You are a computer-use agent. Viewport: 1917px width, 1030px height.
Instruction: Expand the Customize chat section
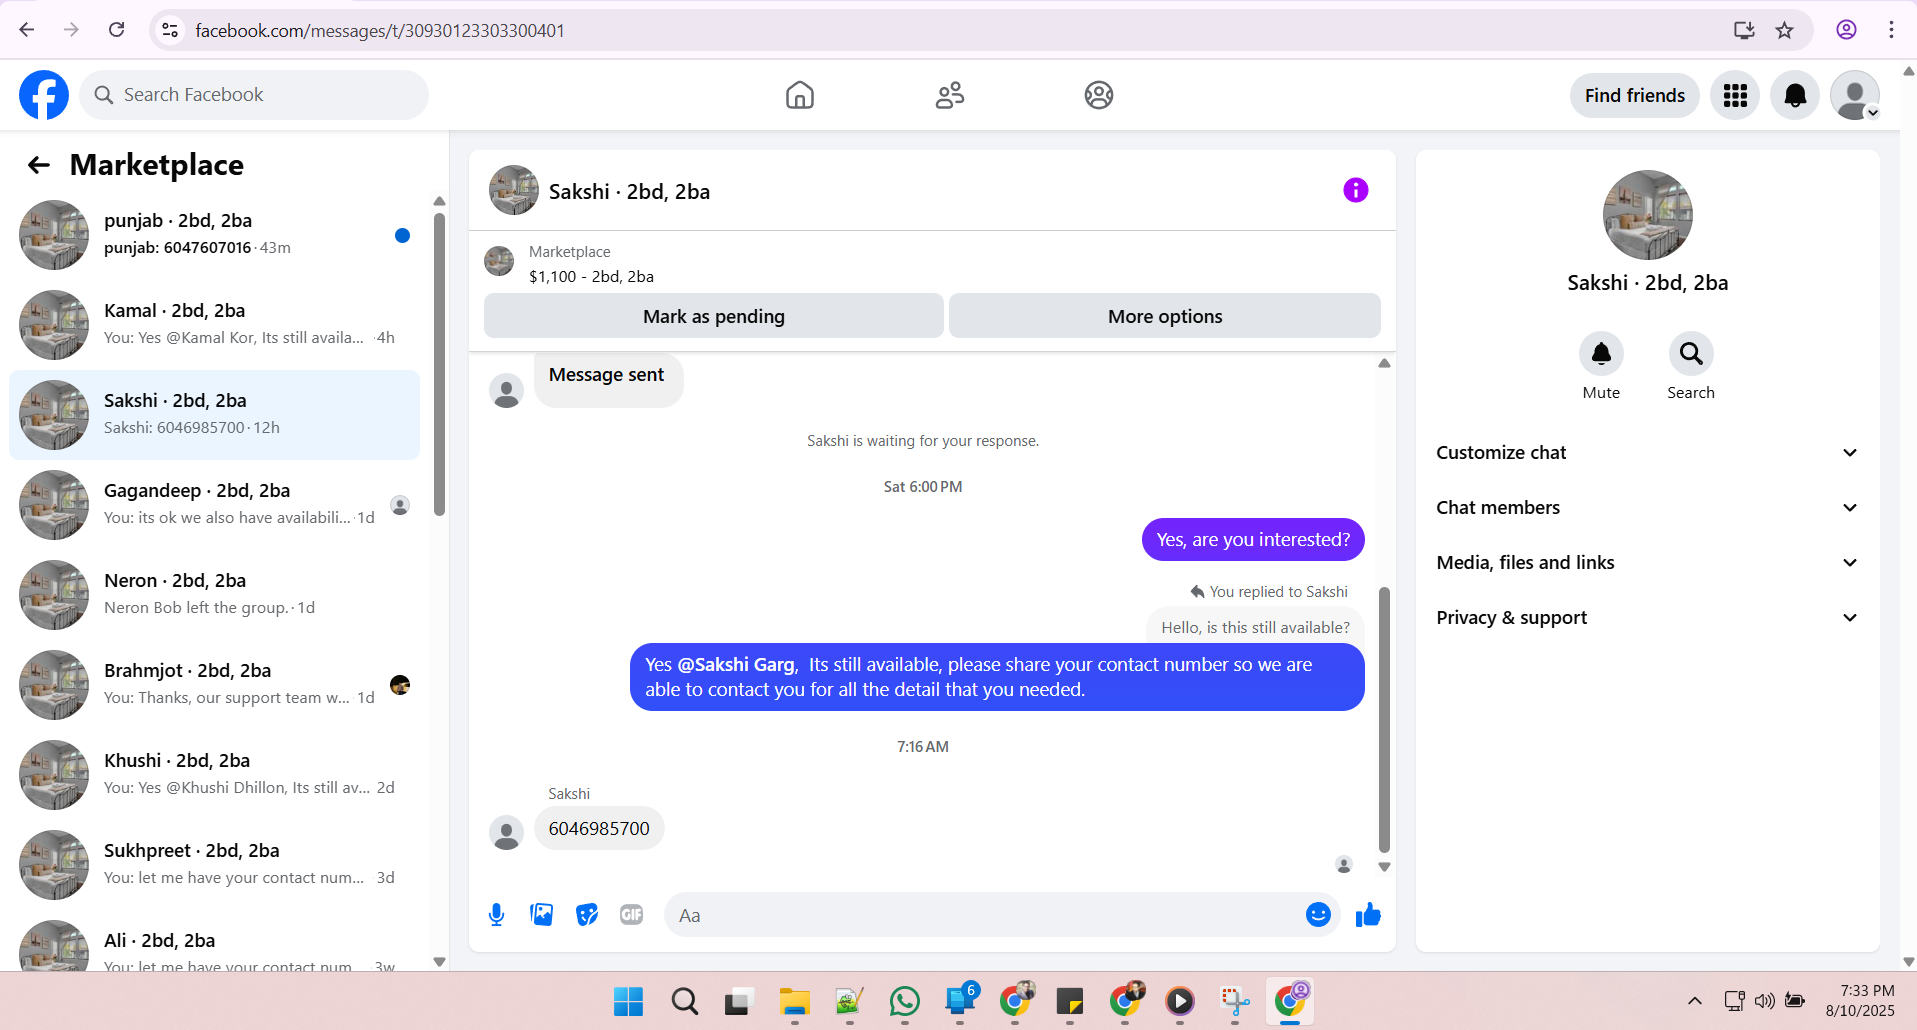pyautogui.click(x=1647, y=453)
